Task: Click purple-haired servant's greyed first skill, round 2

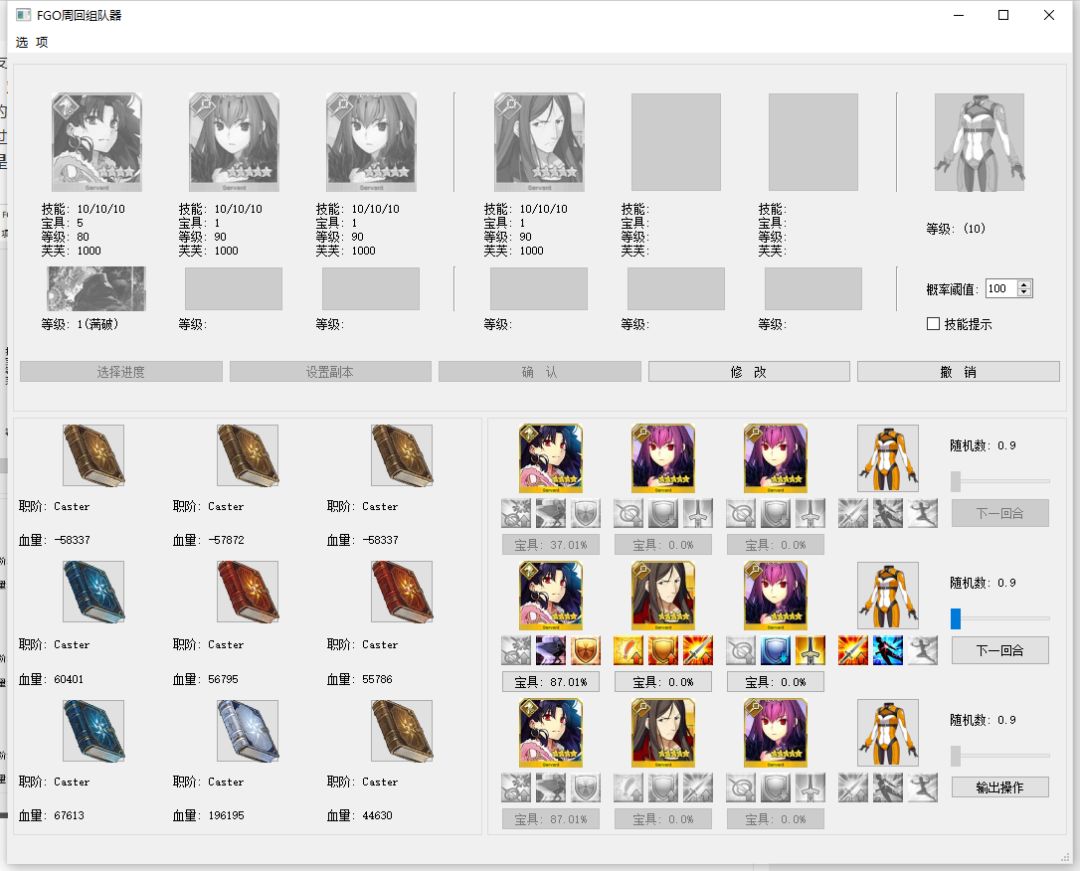Action: (741, 650)
